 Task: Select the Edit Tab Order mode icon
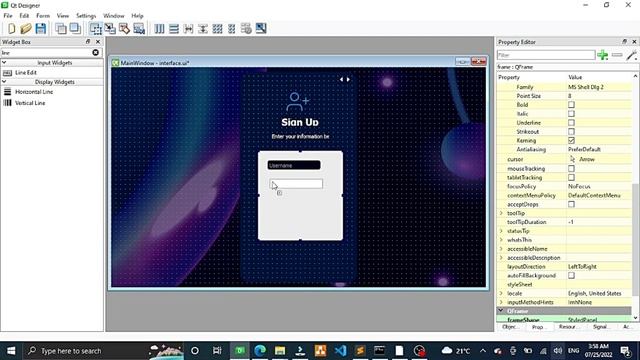pos(139,29)
